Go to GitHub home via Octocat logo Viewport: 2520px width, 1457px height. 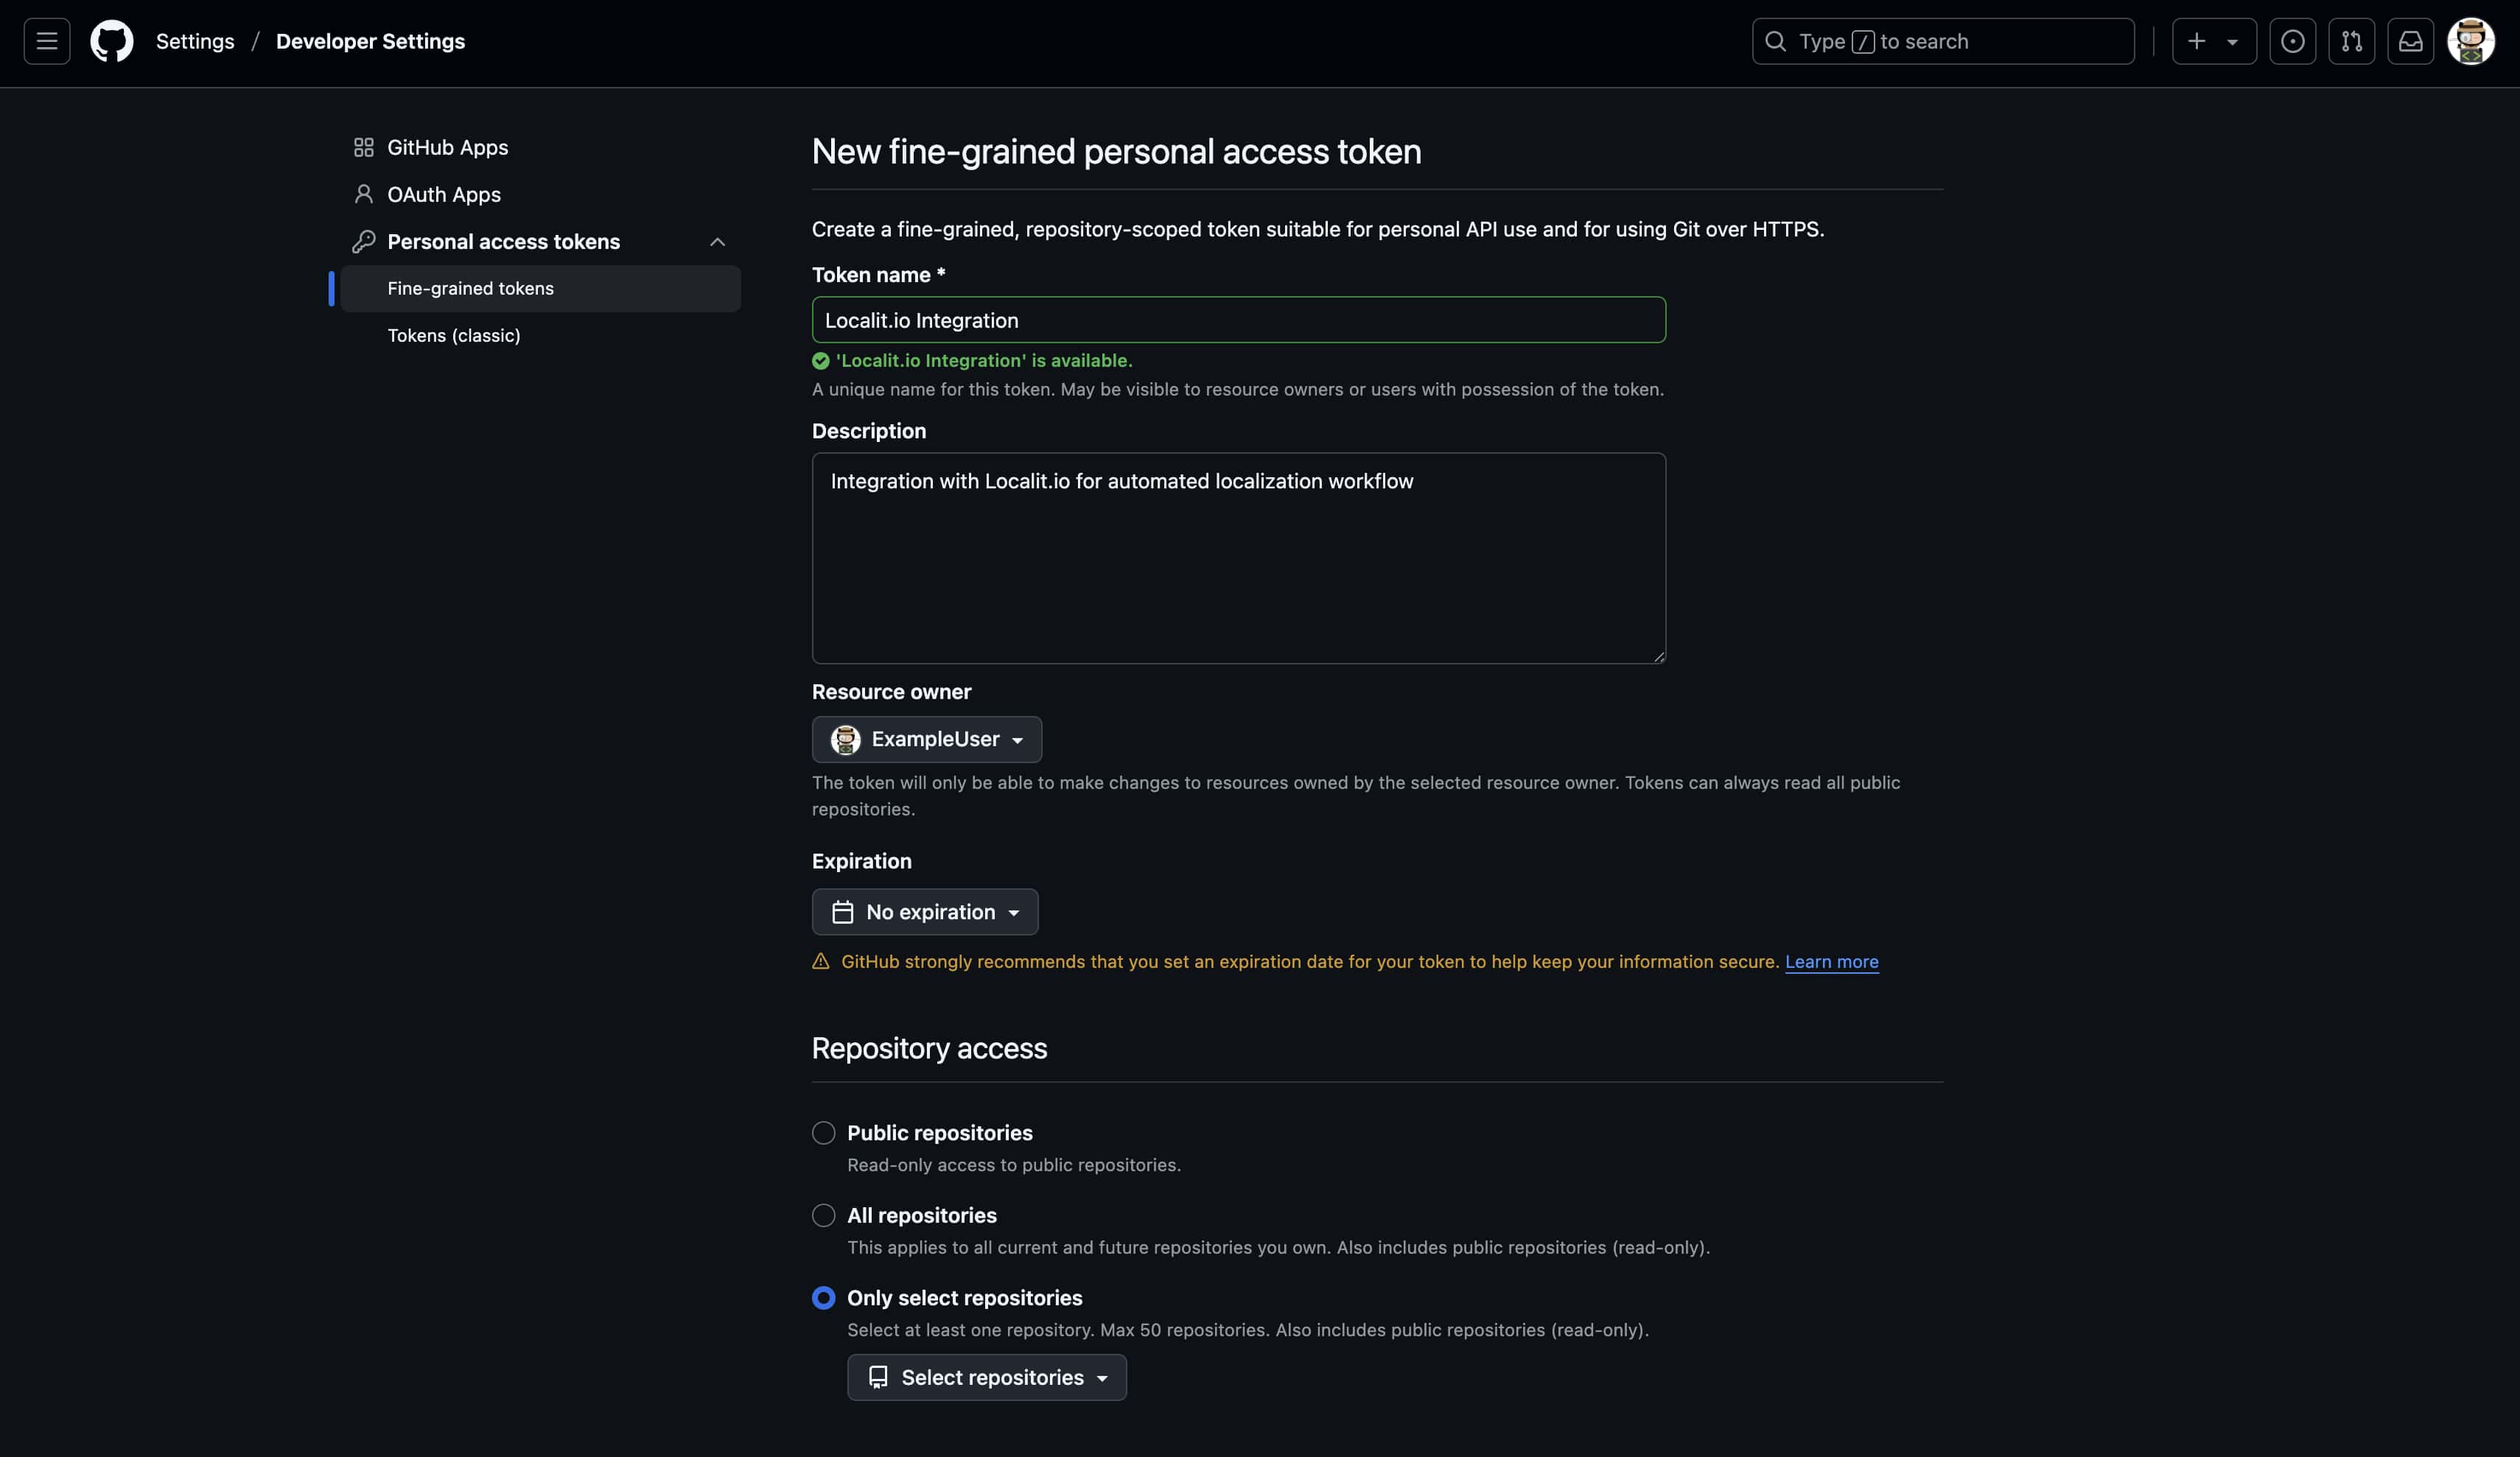pos(112,41)
